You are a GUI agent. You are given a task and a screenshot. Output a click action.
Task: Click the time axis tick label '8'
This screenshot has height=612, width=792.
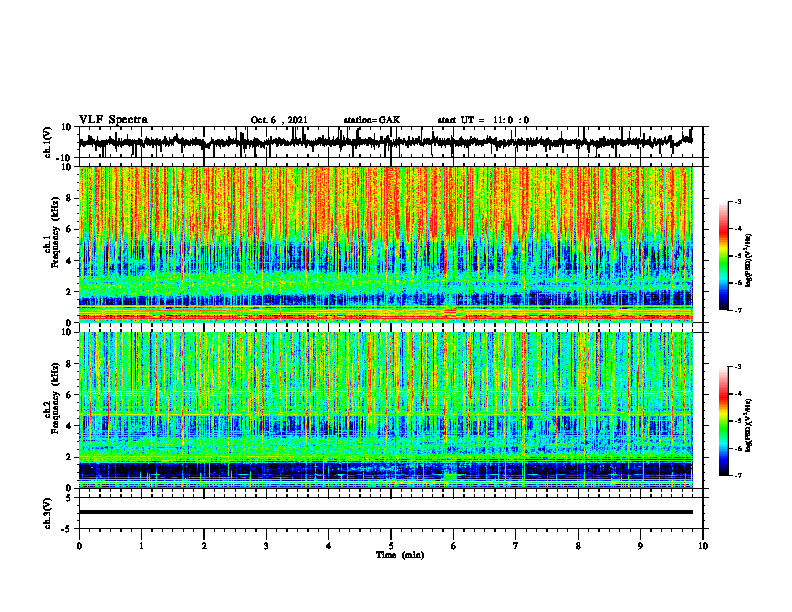578,546
